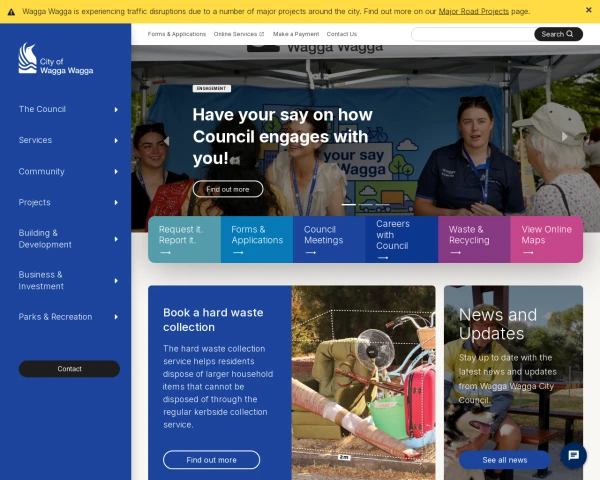The width and height of the screenshot is (600, 480).
Task: Open Business & Investment menu item
Action: [41, 281]
